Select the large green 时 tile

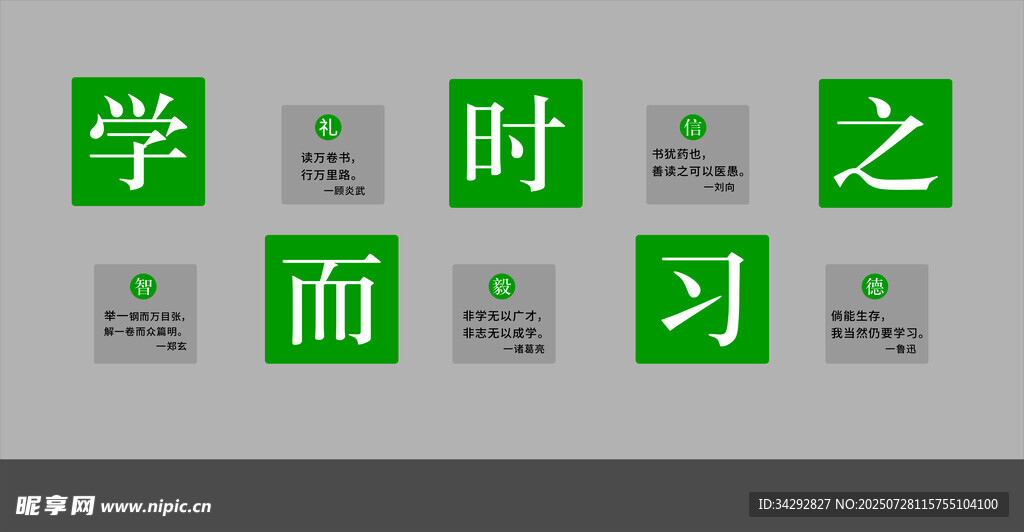pyautogui.click(x=515, y=143)
